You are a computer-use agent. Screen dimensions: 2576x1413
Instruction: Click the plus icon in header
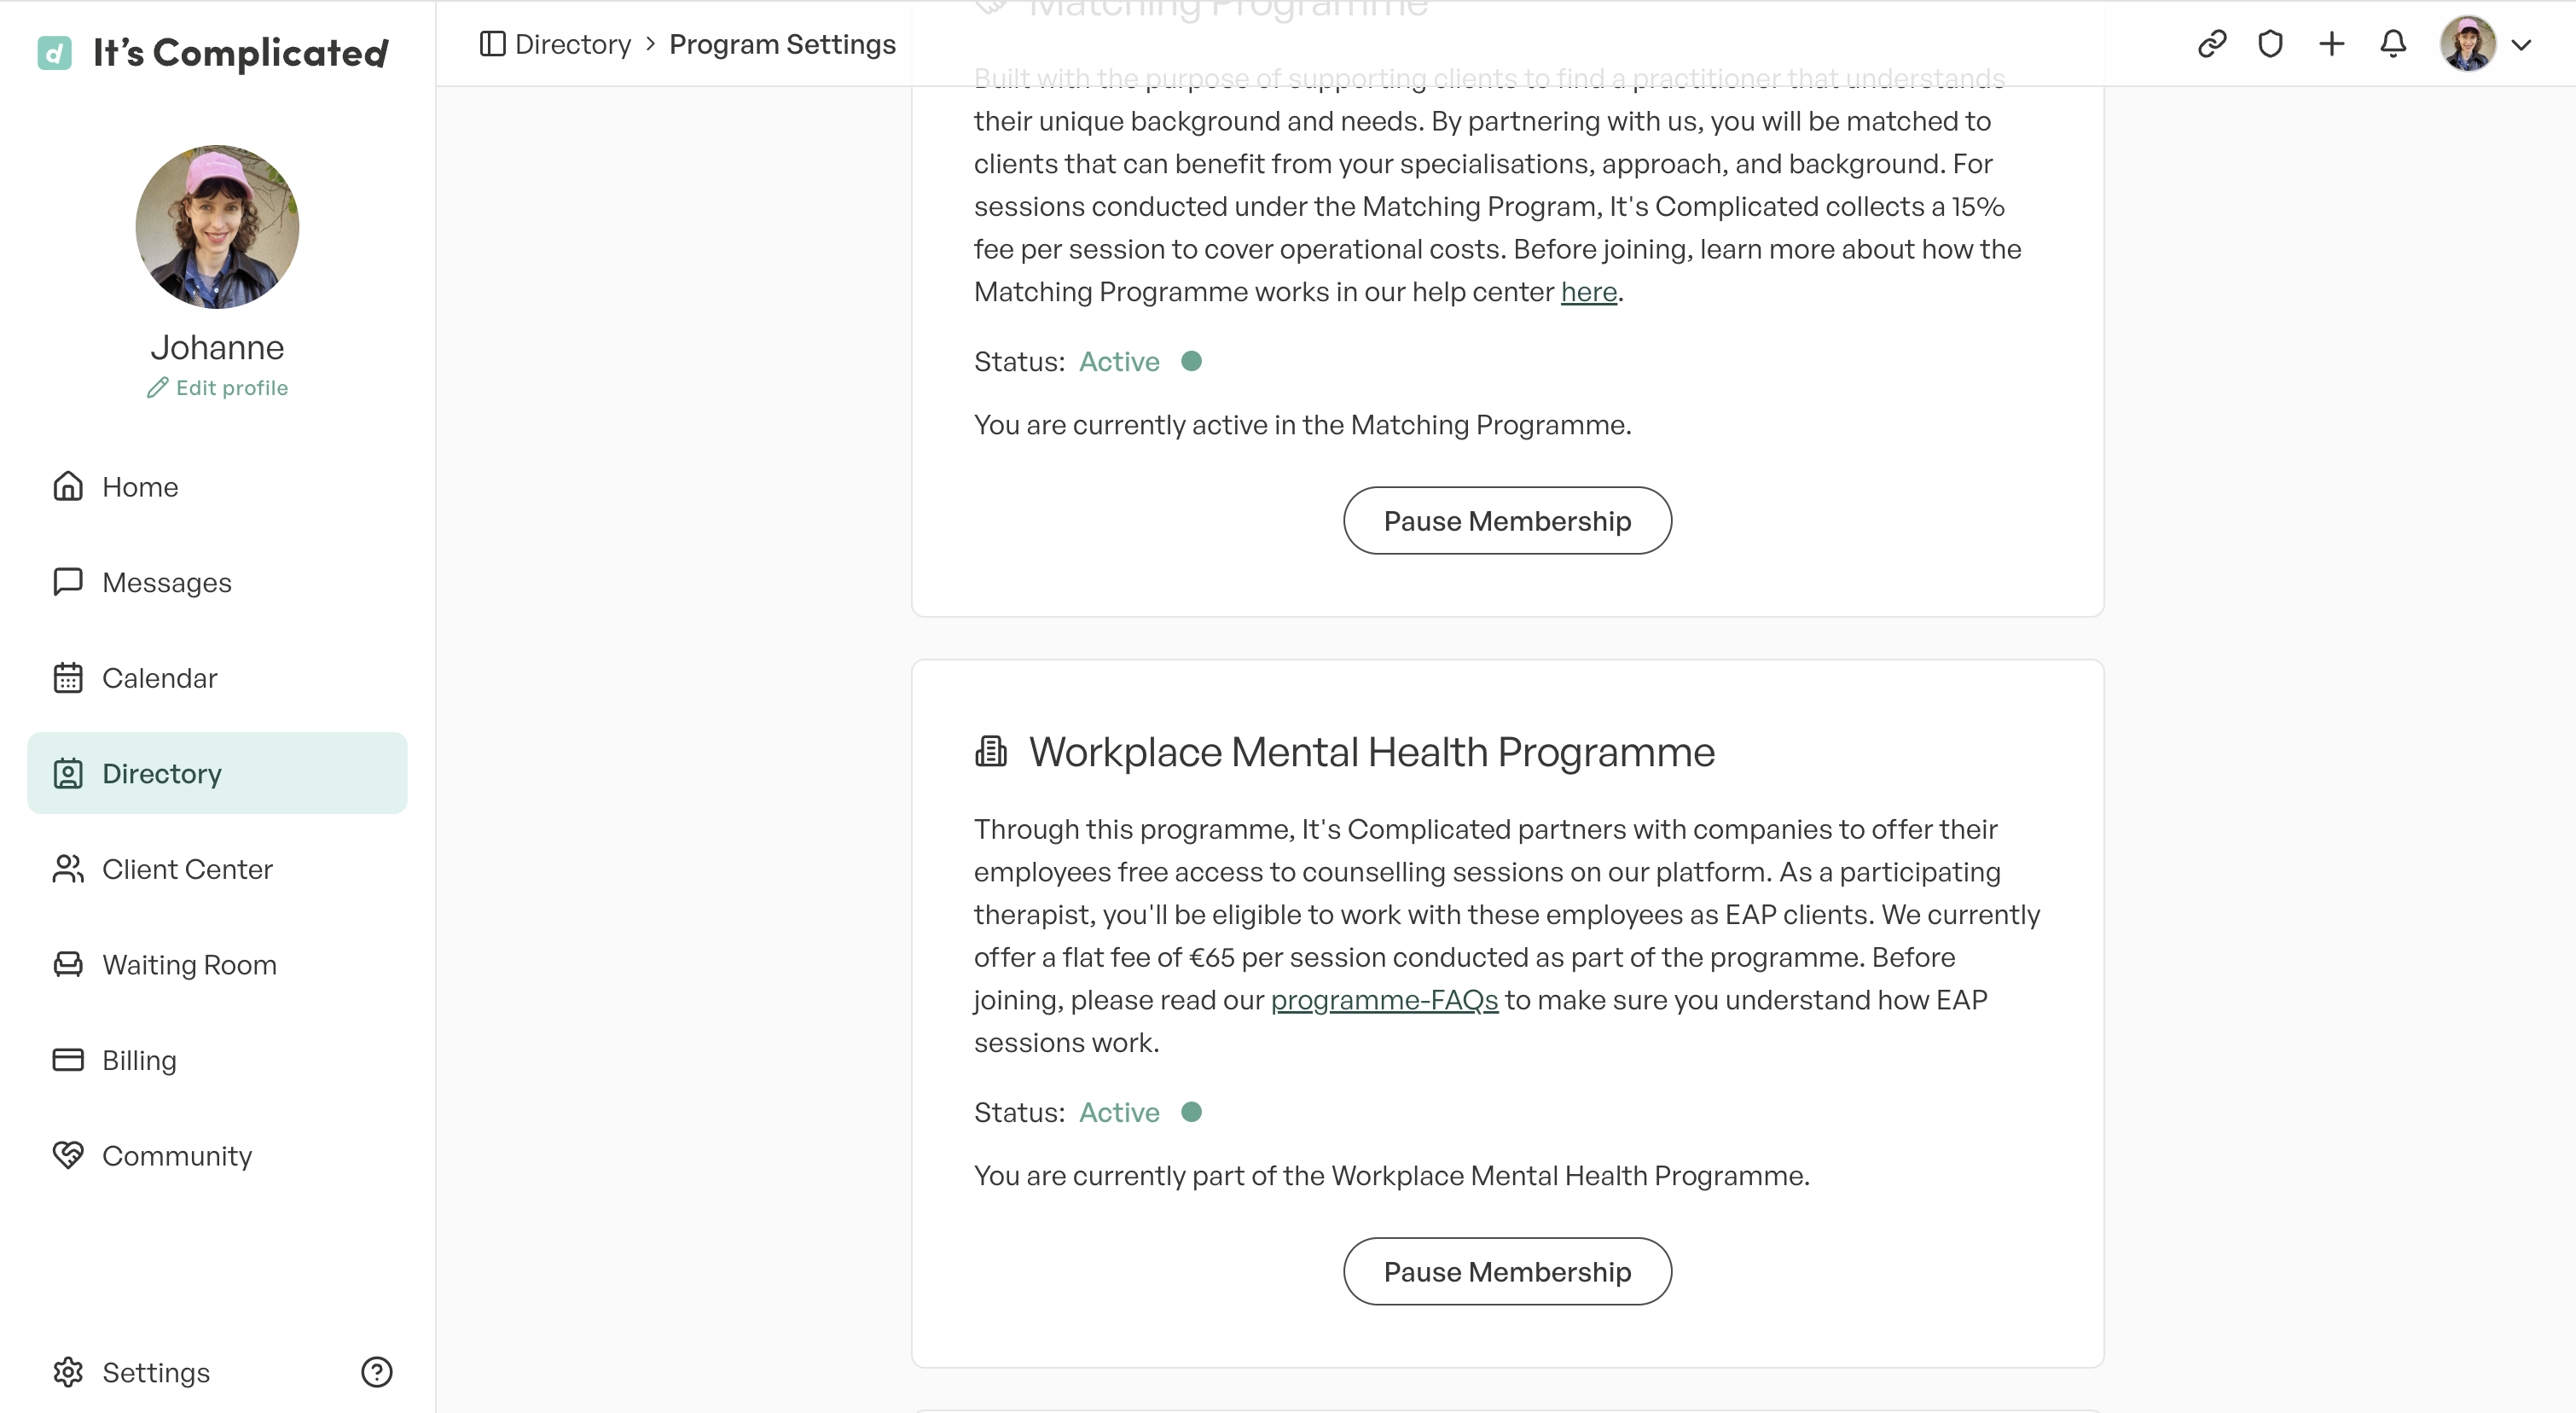[x=2331, y=44]
